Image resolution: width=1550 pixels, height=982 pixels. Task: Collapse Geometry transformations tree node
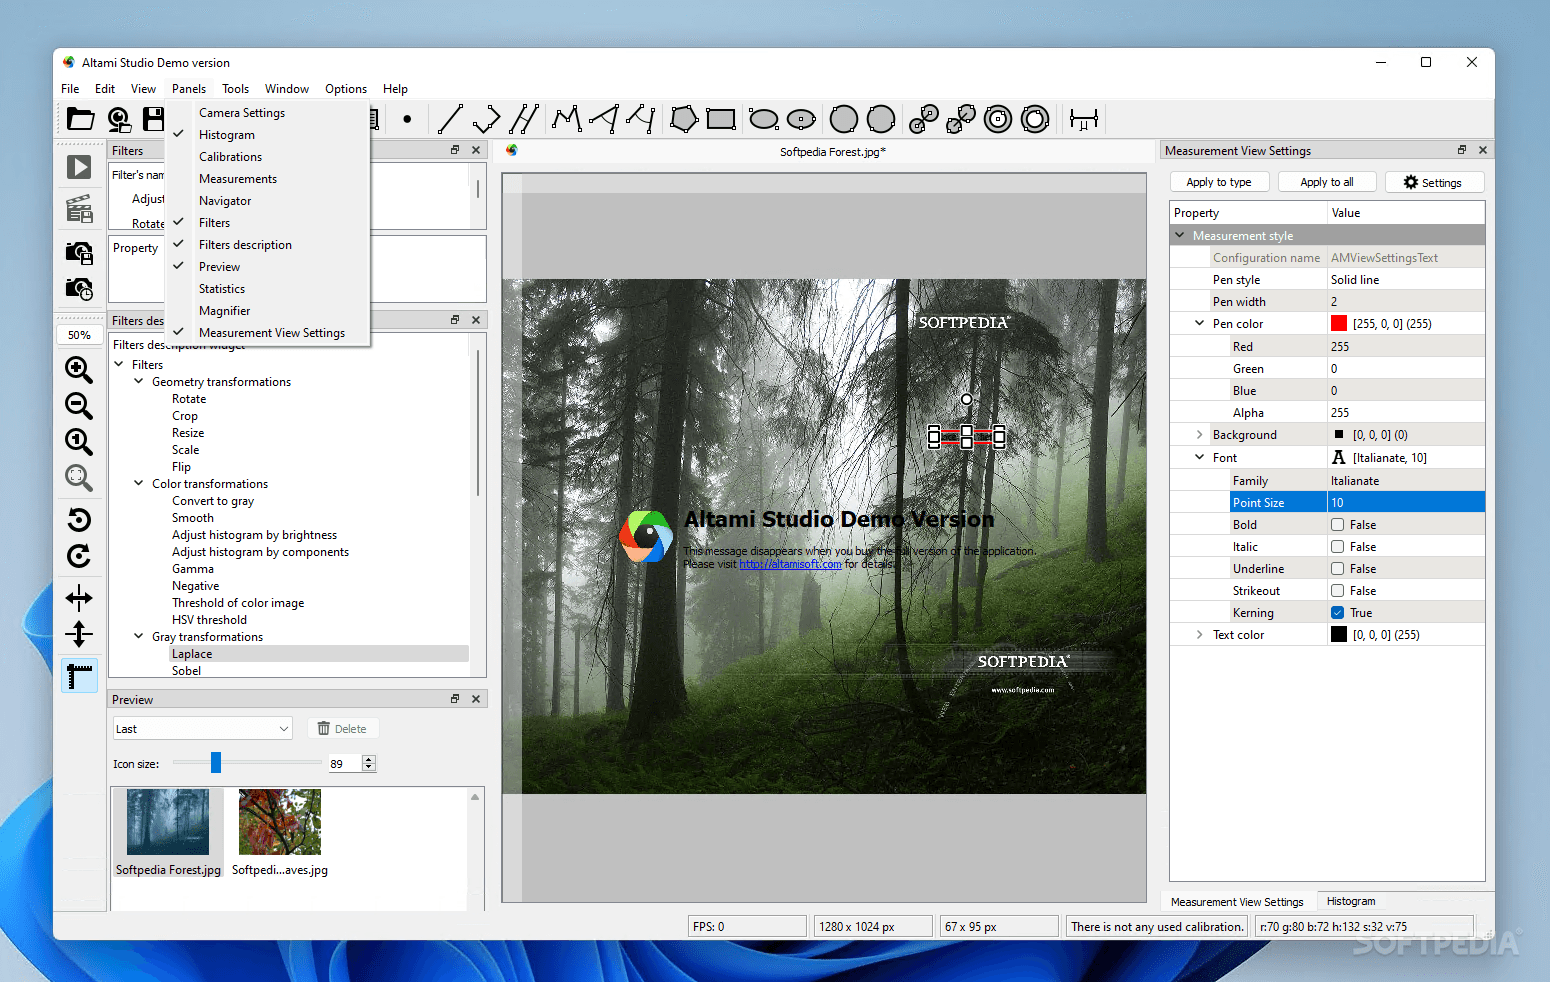(139, 382)
